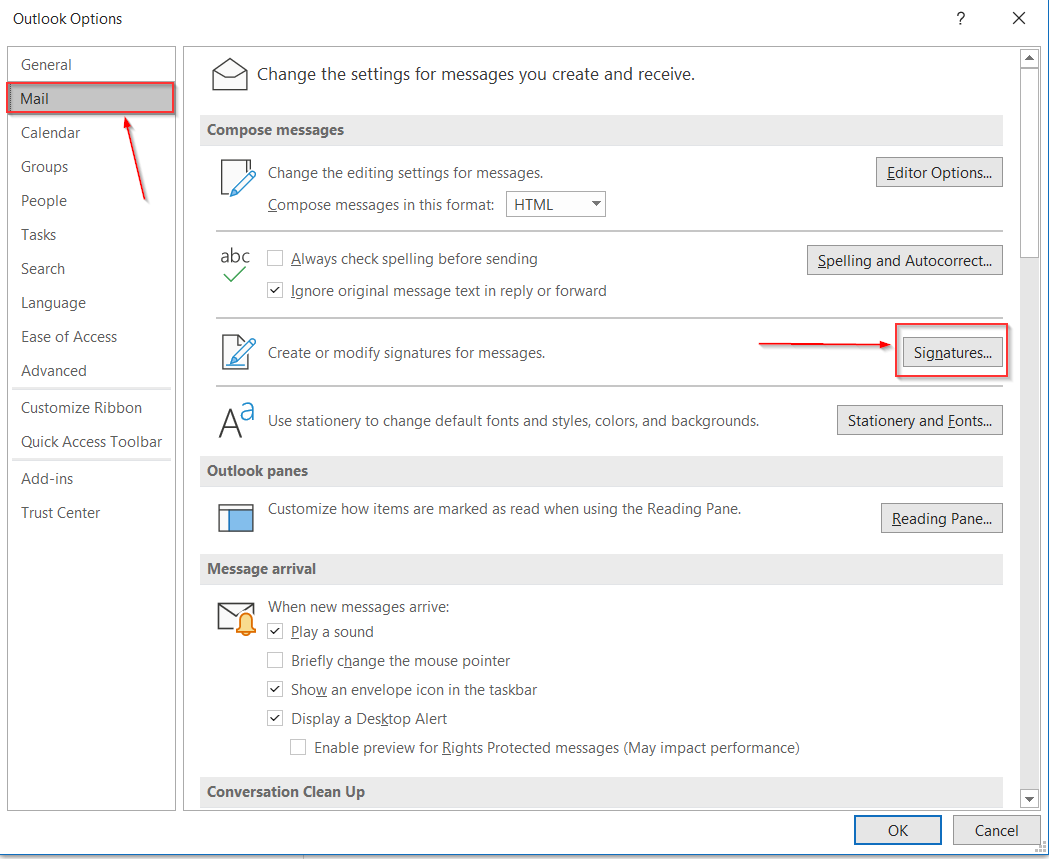Click the abc spell check icon
Viewport: 1049px width, 859px height.
pos(235,265)
